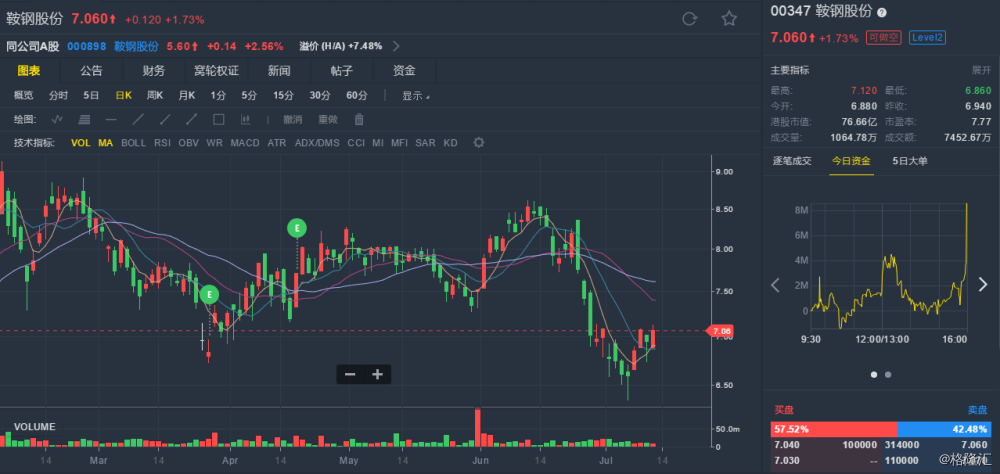Open the 新闻 news tab
The height and width of the screenshot is (474, 1000).
pos(279,71)
